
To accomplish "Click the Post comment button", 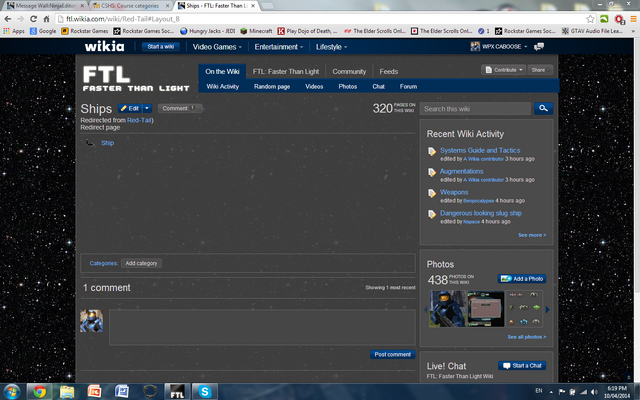I will [393, 354].
